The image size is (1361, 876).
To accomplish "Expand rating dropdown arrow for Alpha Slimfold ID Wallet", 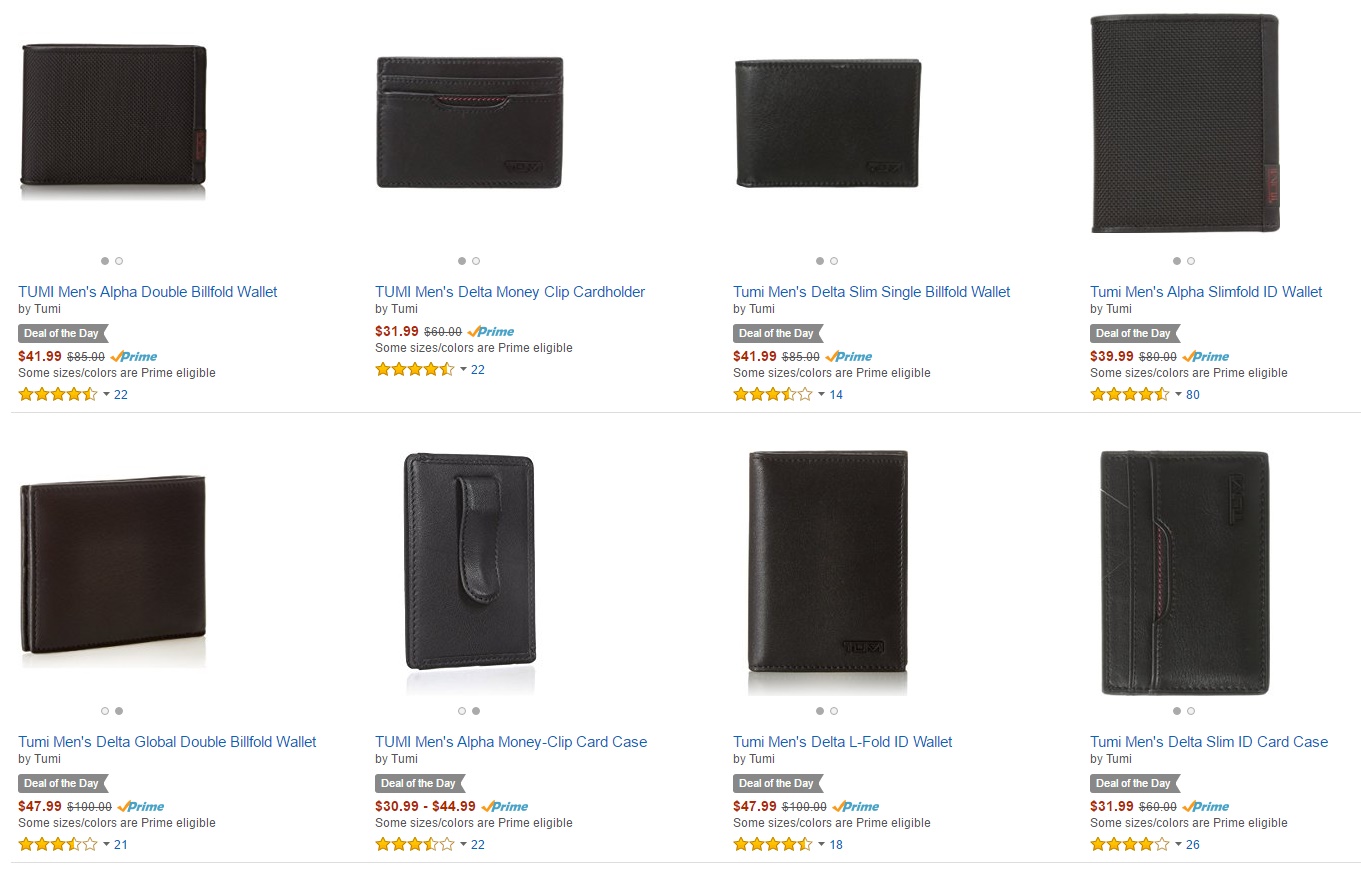I will 1178,395.
